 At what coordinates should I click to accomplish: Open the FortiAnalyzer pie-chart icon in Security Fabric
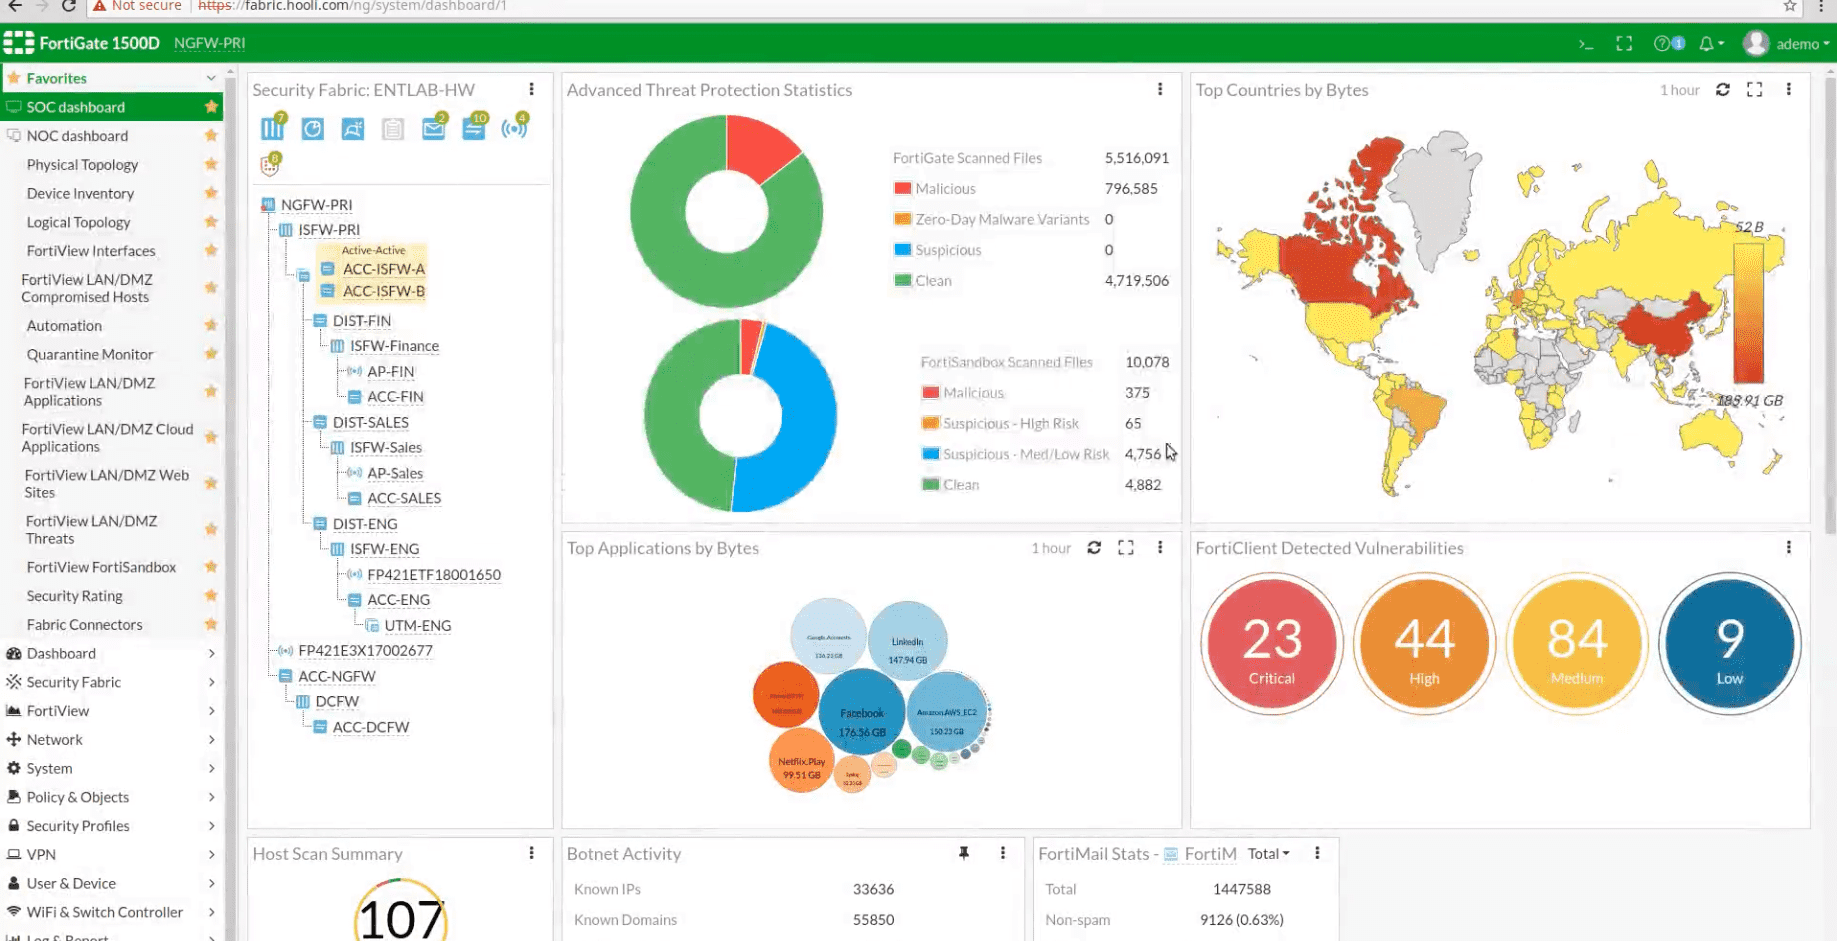(313, 129)
